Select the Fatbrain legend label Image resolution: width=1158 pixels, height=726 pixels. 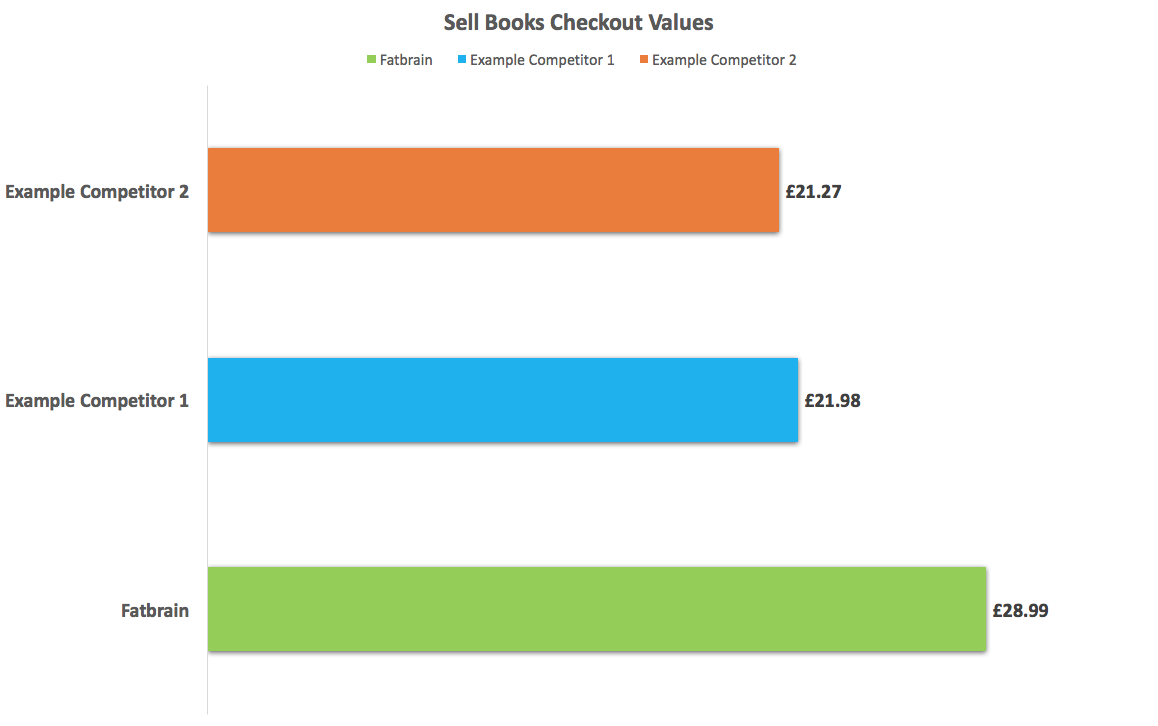pos(406,60)
